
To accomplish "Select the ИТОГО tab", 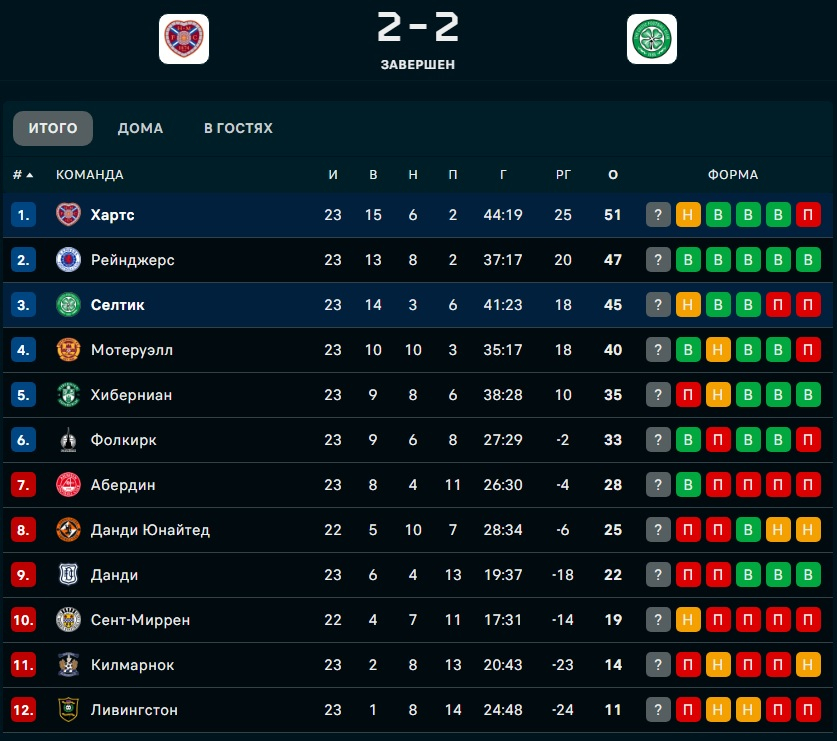I will pos(53,128).
